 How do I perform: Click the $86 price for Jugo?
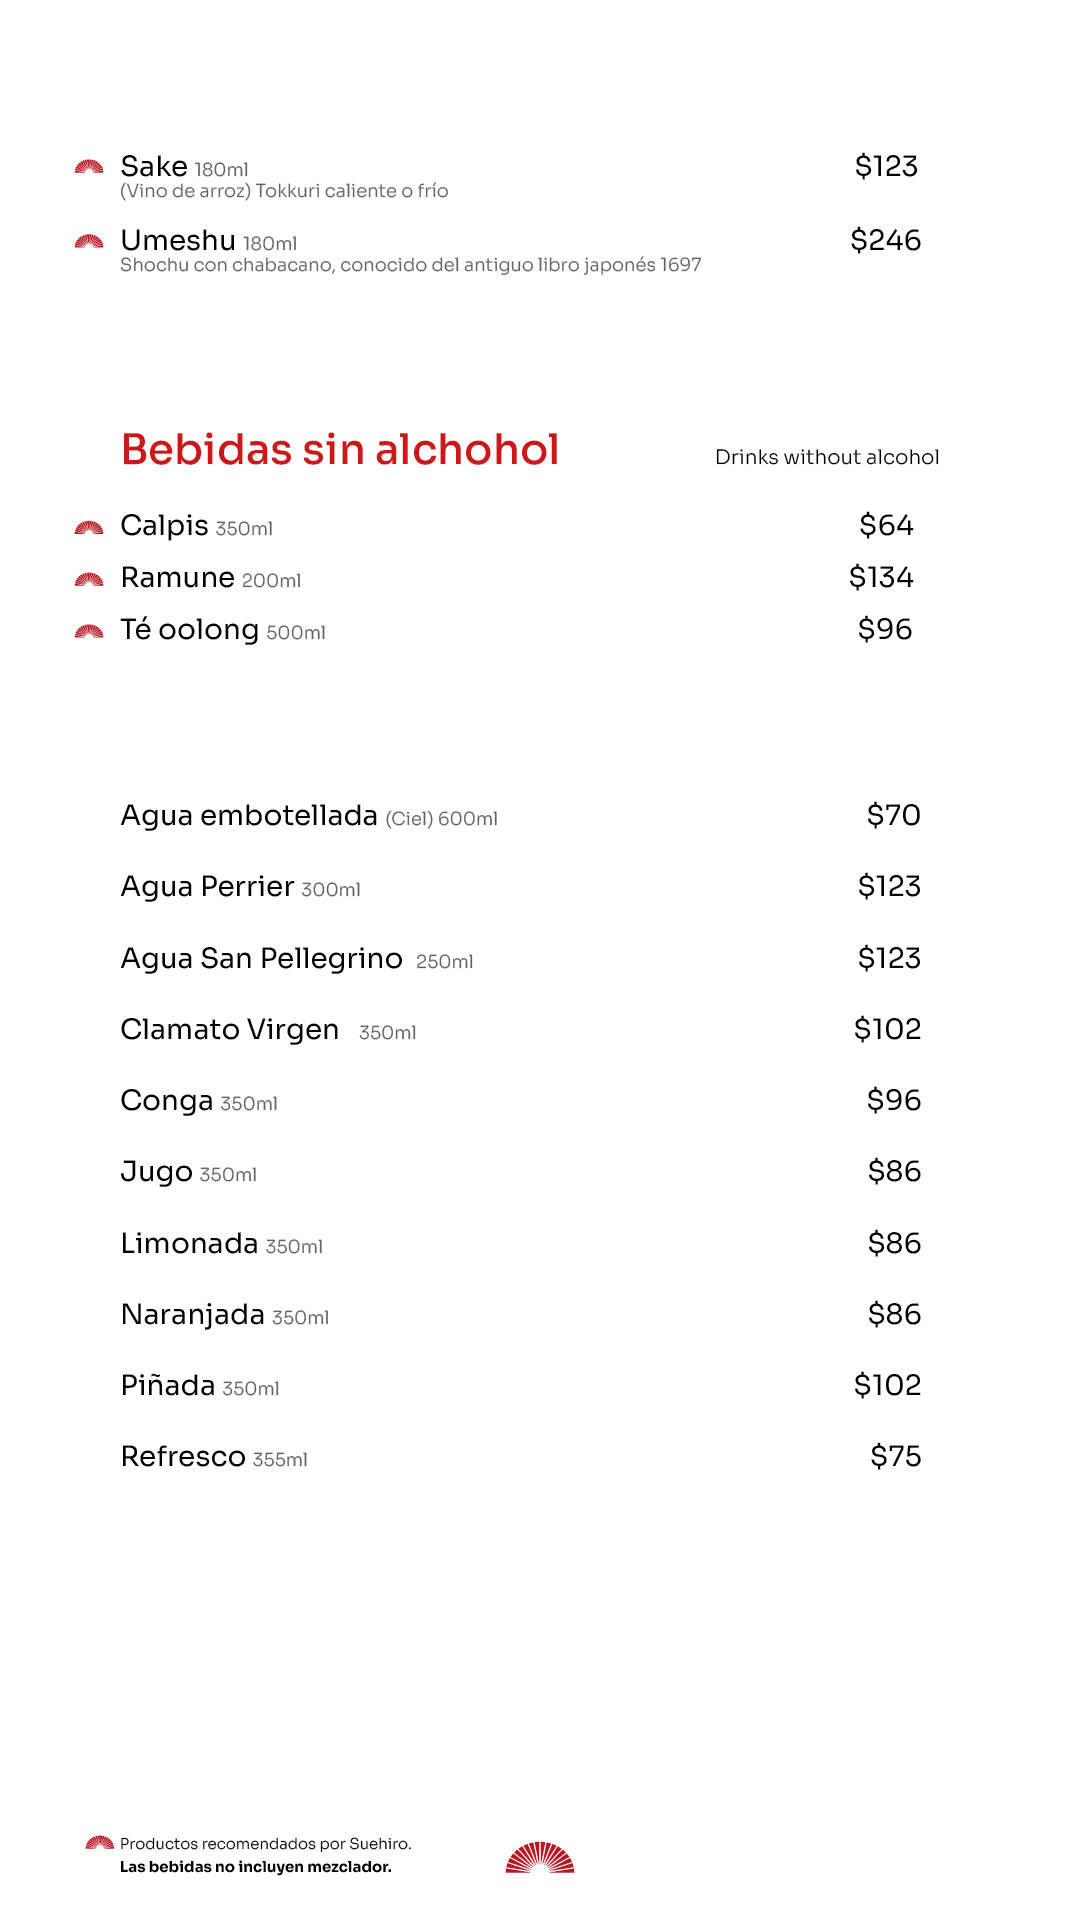[x=894, y=1171]
